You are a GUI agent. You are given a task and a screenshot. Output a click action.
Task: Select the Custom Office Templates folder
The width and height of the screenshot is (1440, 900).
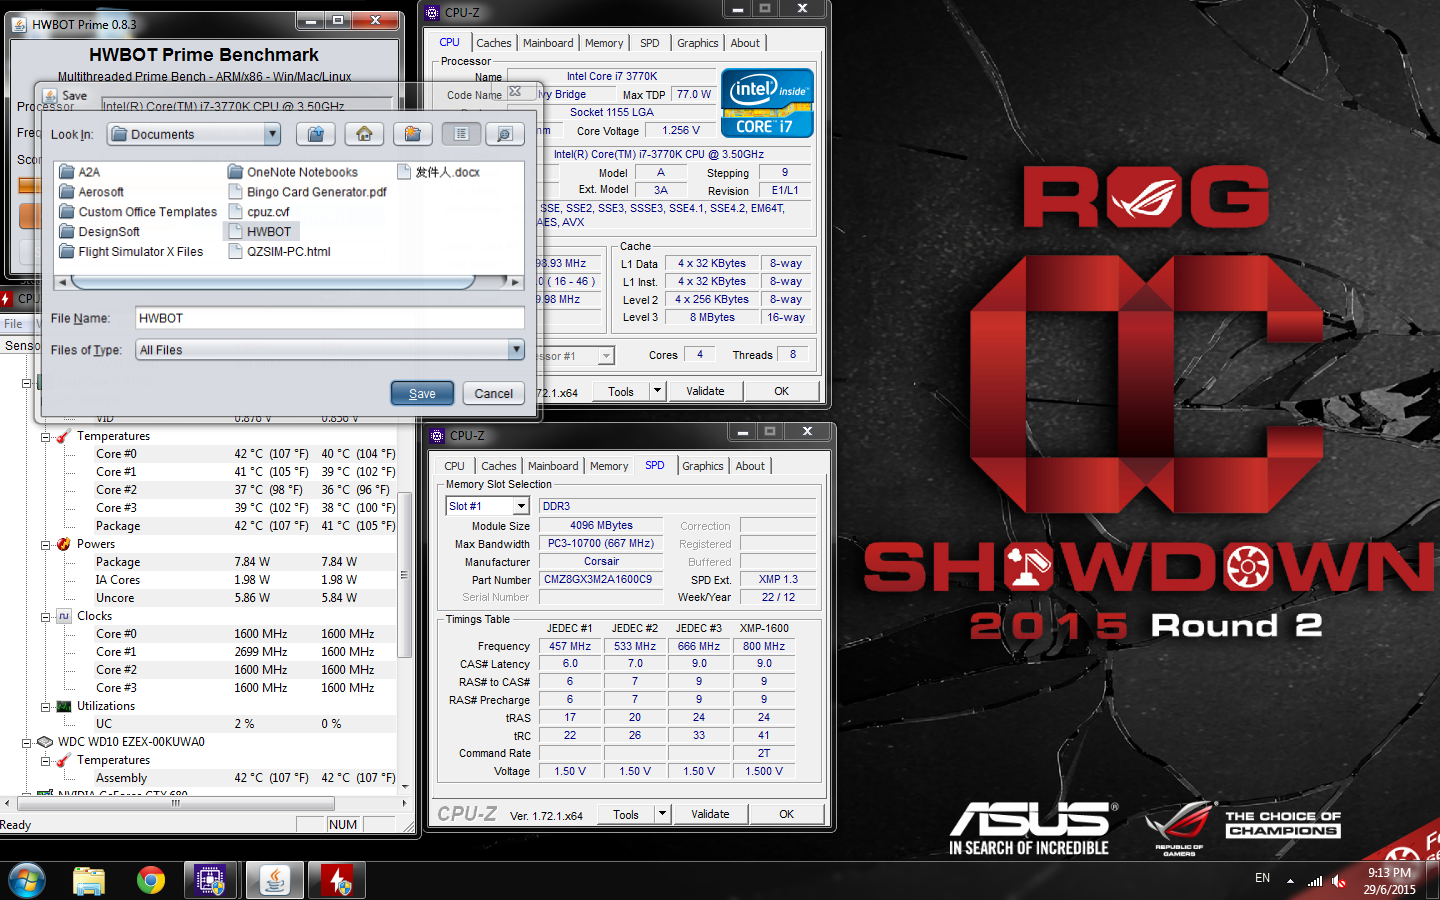pyautogui.click(x=138, y=212)
